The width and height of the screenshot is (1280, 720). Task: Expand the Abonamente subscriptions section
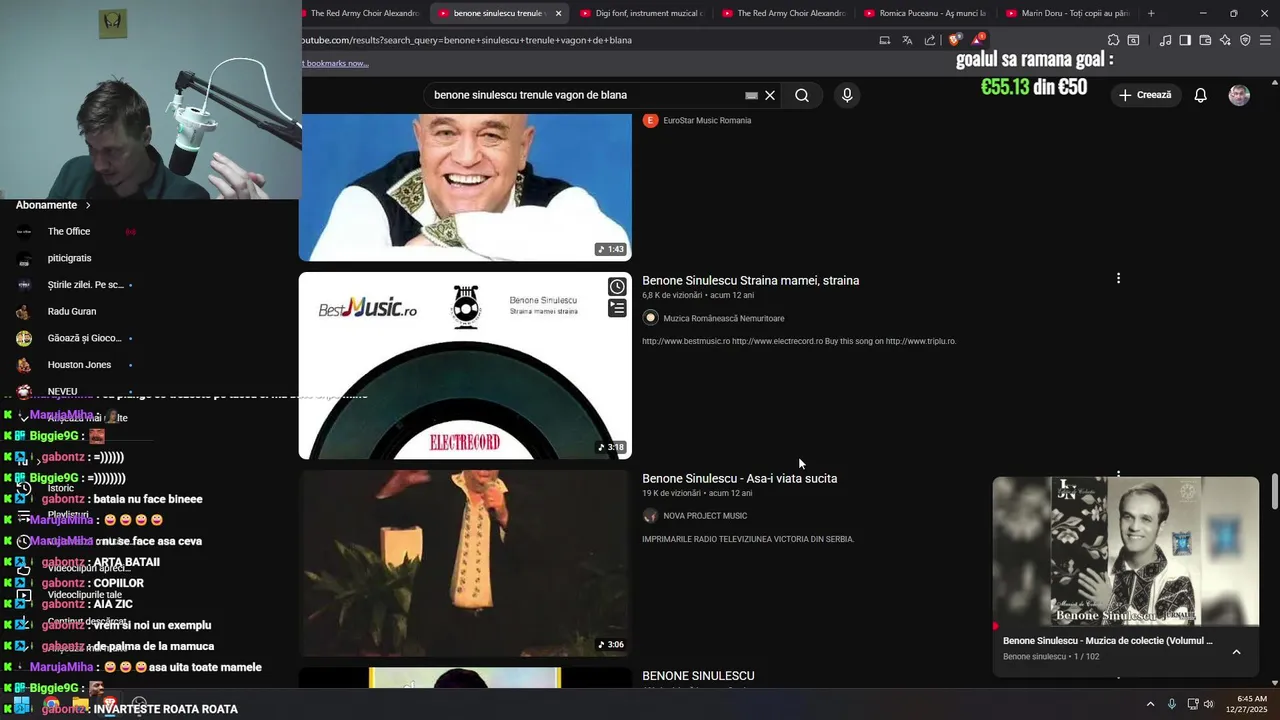point(53,205)
